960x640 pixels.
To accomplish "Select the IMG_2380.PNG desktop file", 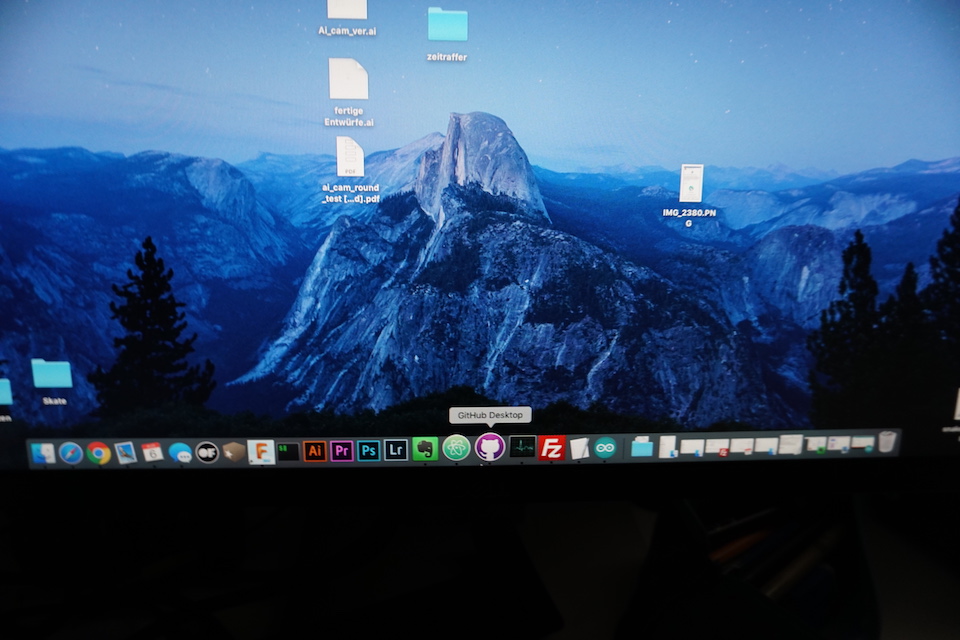I will (x=690, y=184).
